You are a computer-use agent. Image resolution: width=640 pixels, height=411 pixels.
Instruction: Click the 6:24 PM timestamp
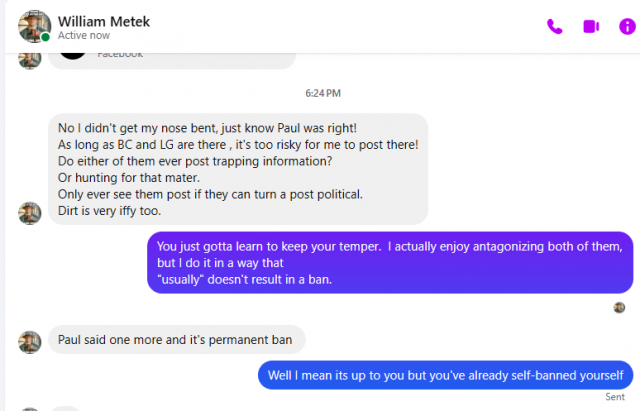point(323,93)
